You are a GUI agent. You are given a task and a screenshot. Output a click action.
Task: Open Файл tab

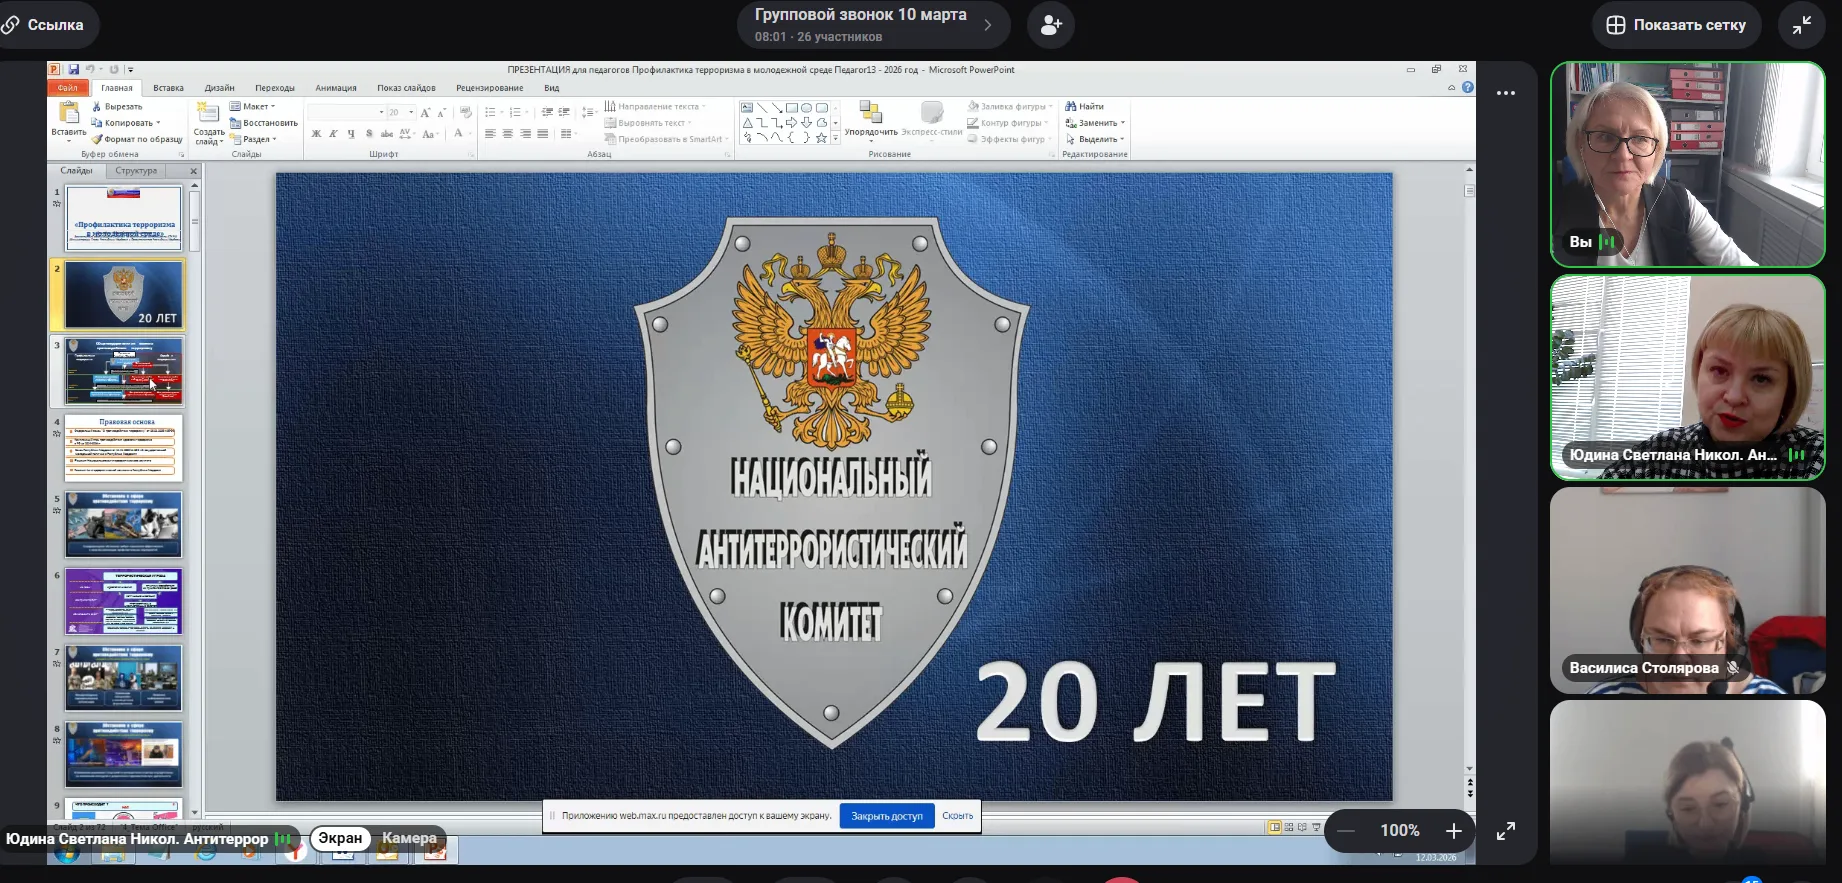pyautogui.click(x=67, y=88)
